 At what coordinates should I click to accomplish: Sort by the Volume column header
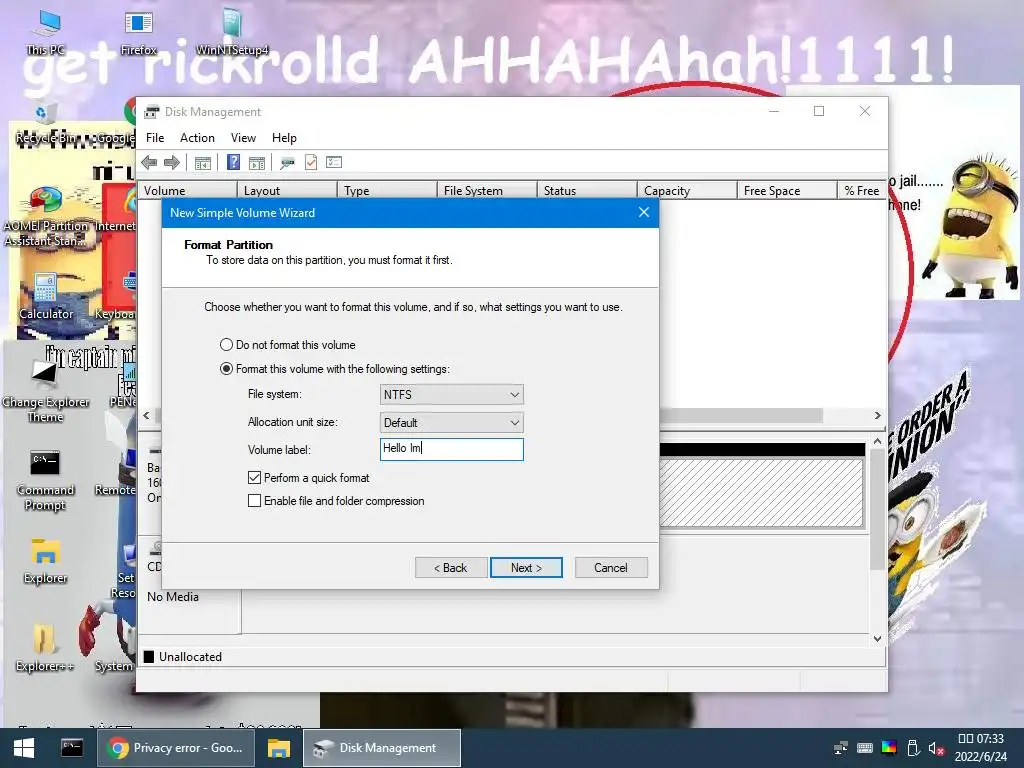187,191
